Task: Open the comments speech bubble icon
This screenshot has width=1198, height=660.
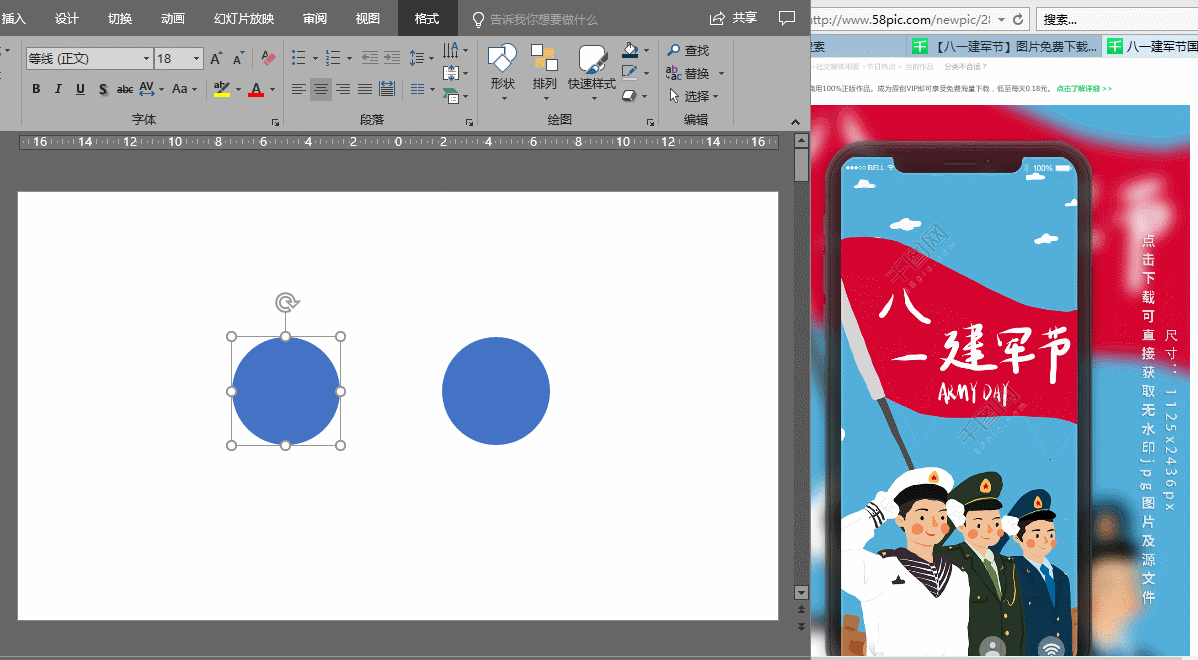Action: [786, 18]
